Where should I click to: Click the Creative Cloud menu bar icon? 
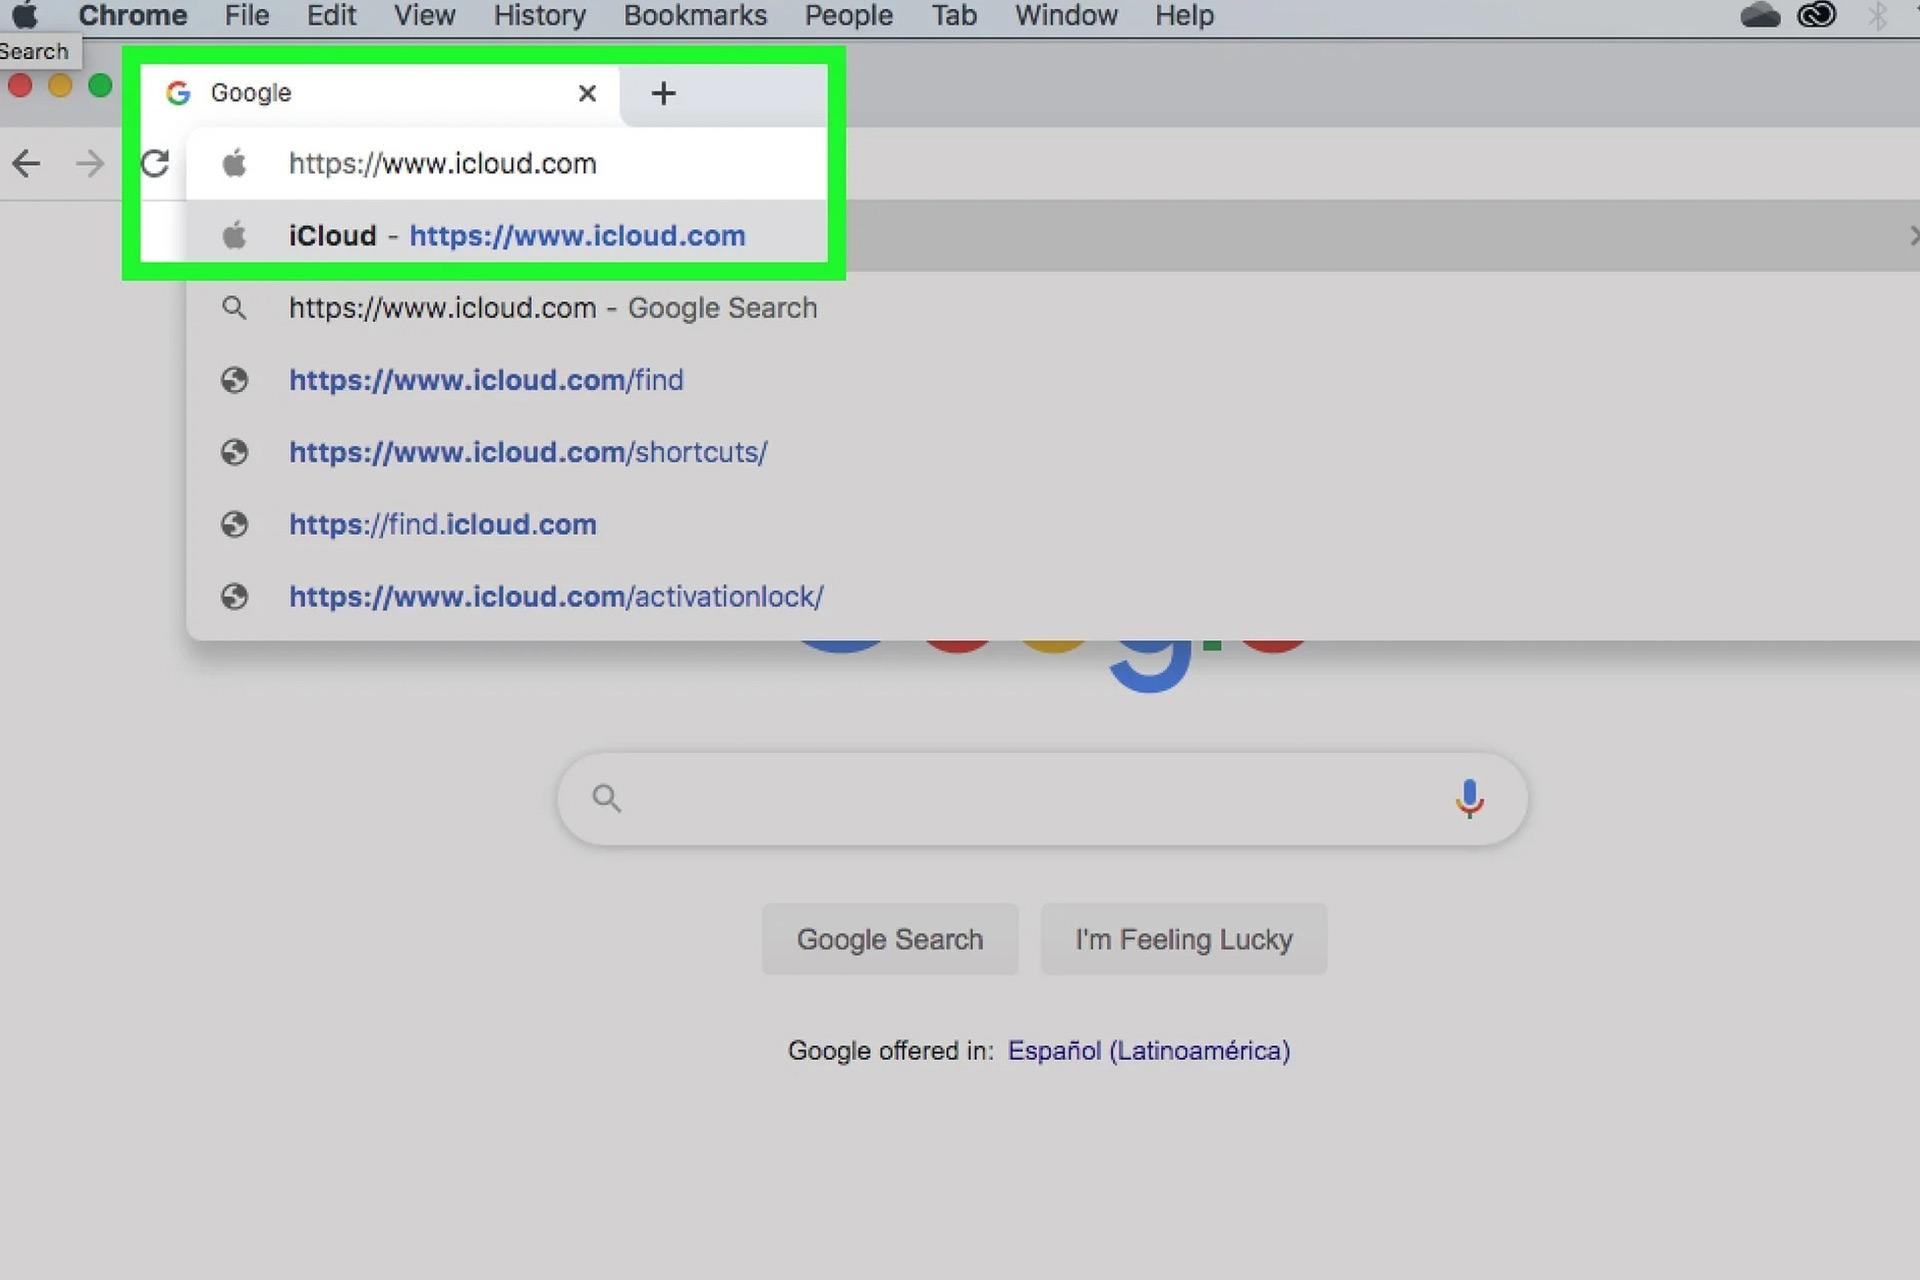point(1817,15)
